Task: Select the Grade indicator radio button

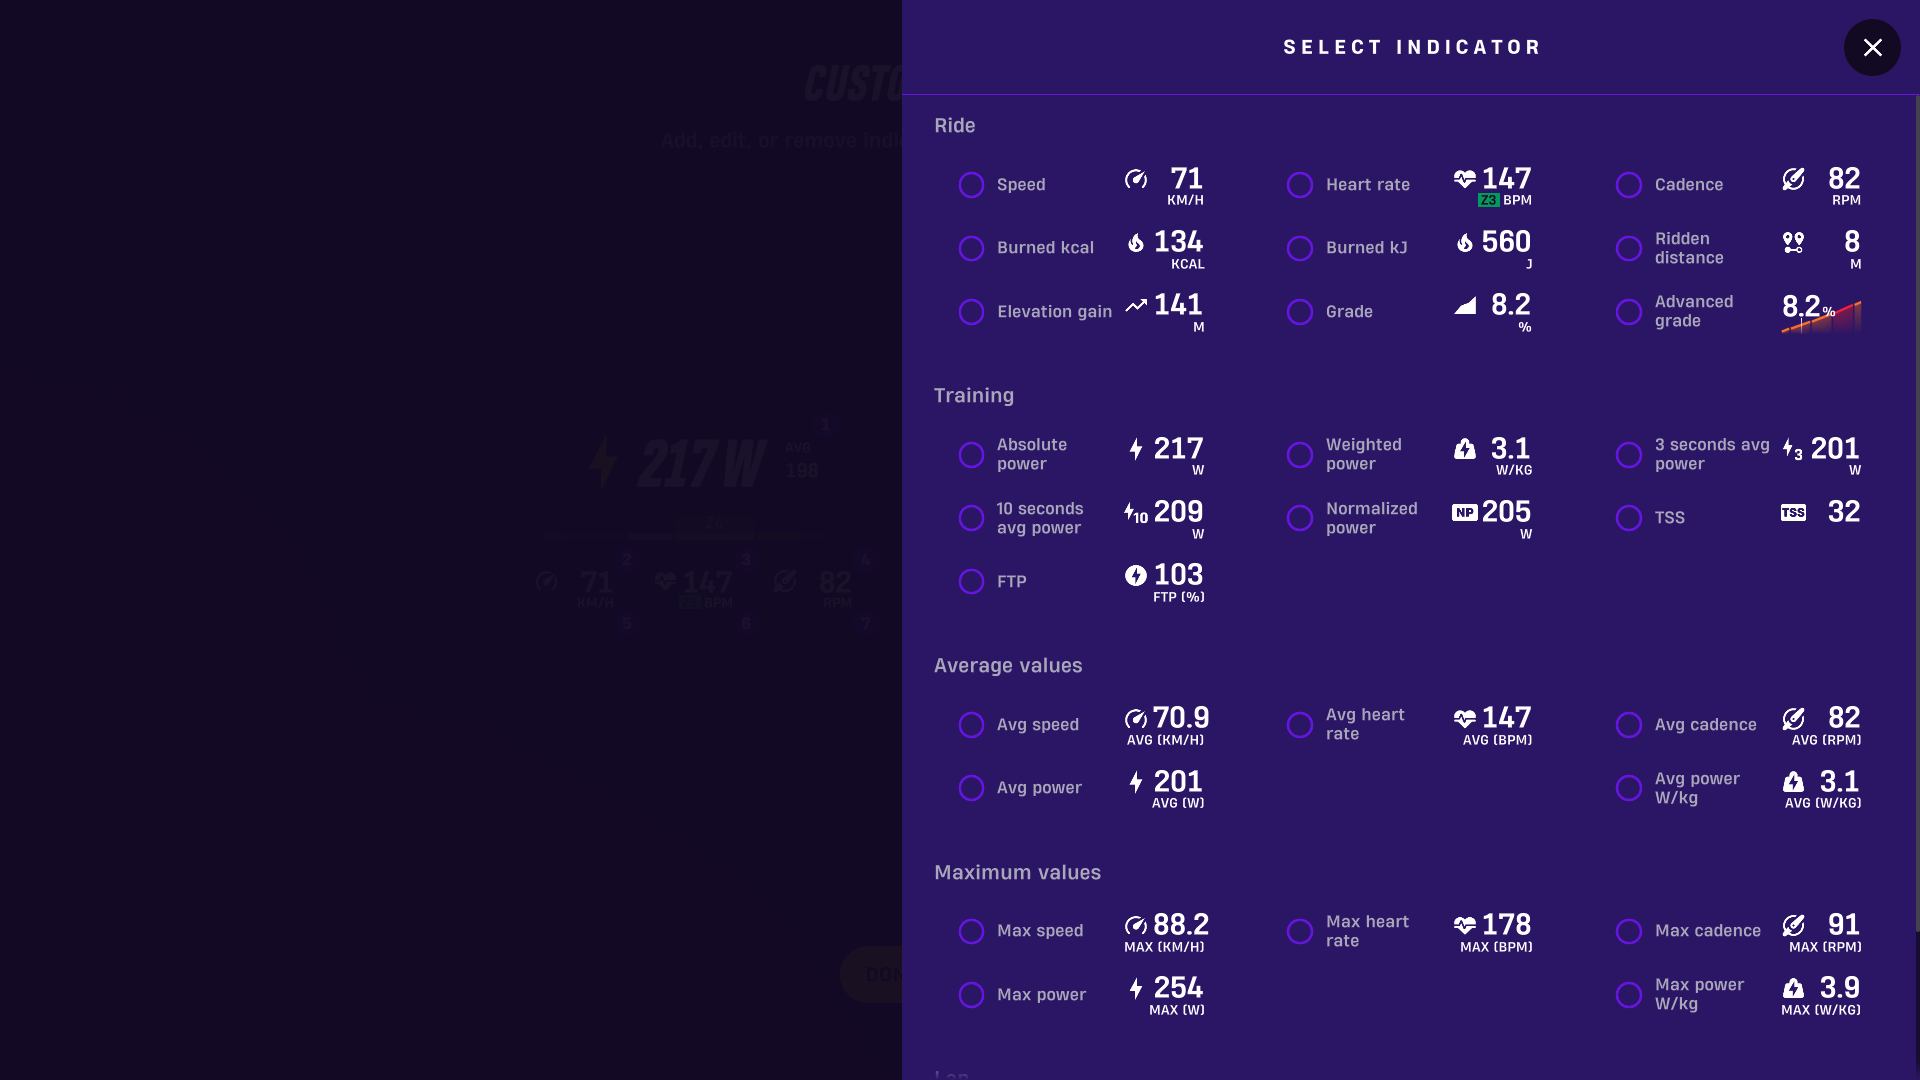Action: coord(1300,312)
